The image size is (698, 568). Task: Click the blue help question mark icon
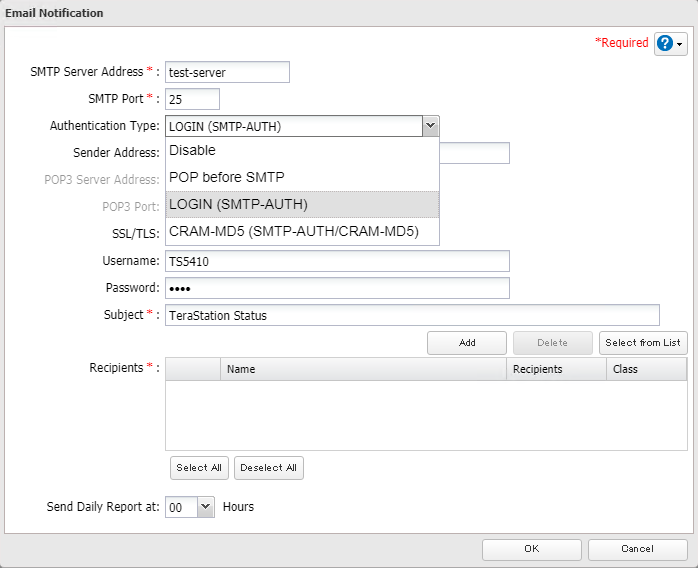[666, 44]
